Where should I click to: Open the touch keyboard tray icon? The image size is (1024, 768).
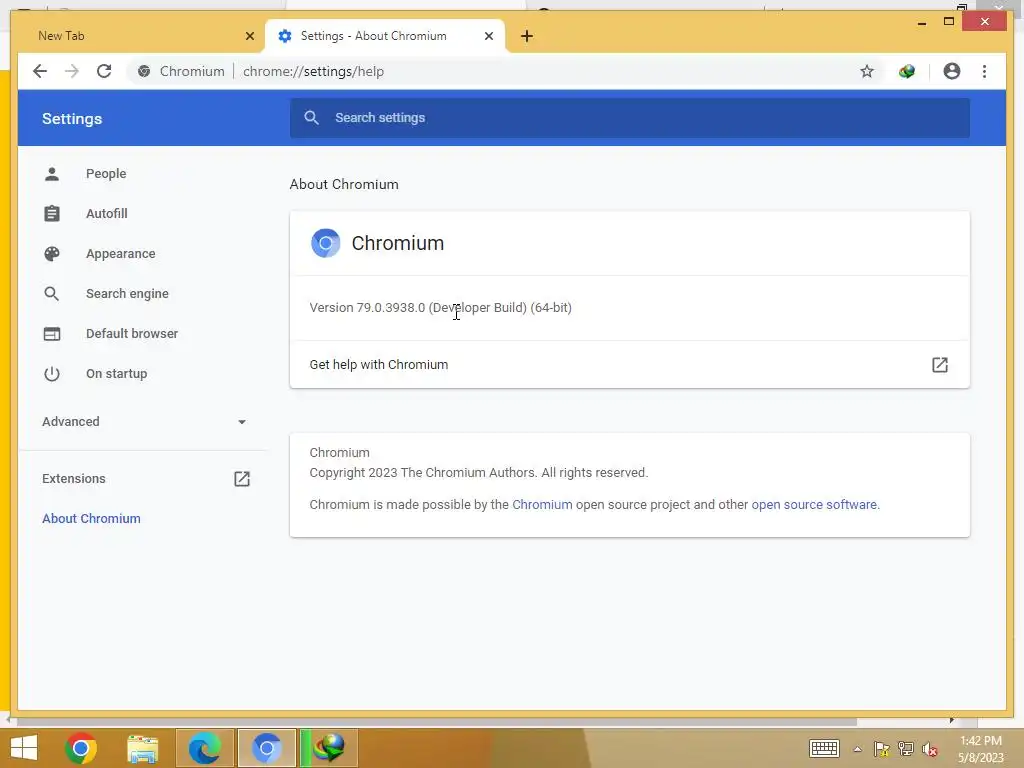(824, 748)
